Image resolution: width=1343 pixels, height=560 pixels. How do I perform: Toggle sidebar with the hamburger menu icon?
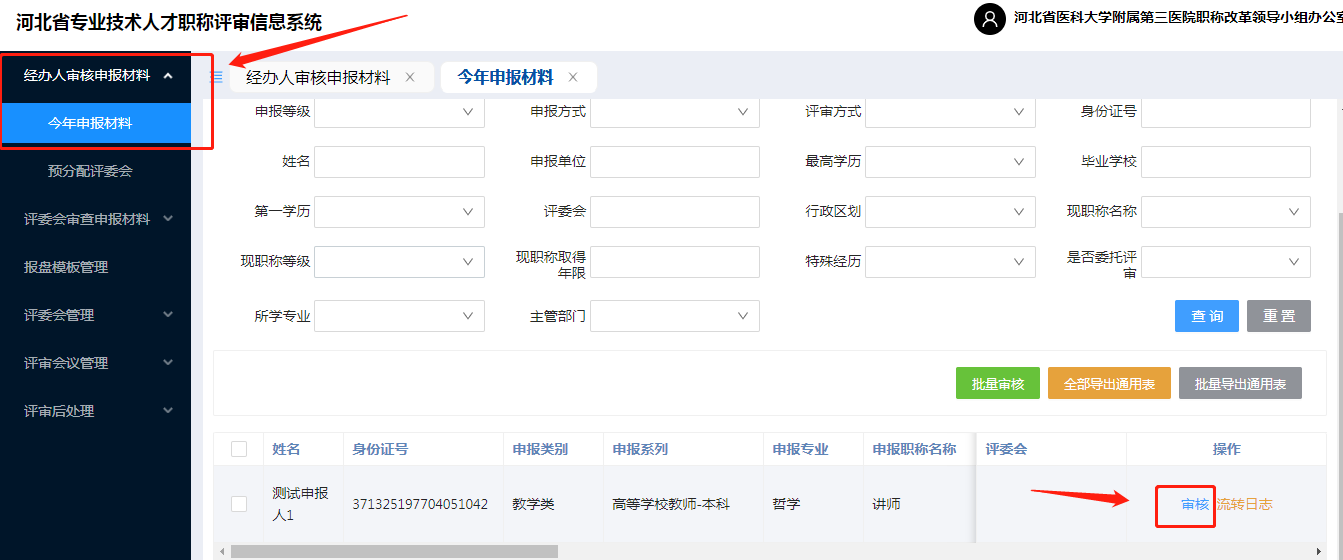pos(216,77)
